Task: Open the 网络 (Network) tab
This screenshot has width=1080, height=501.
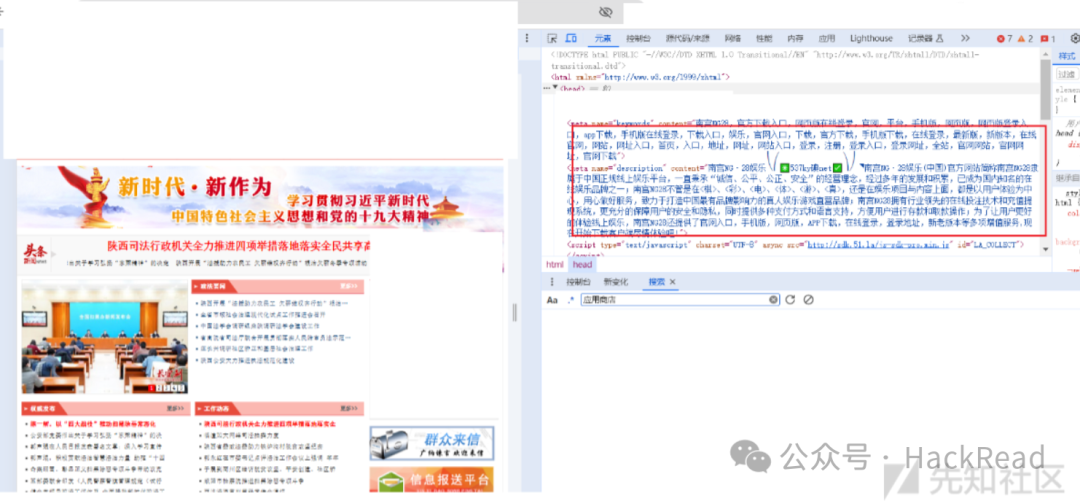Action: [733, 39]
